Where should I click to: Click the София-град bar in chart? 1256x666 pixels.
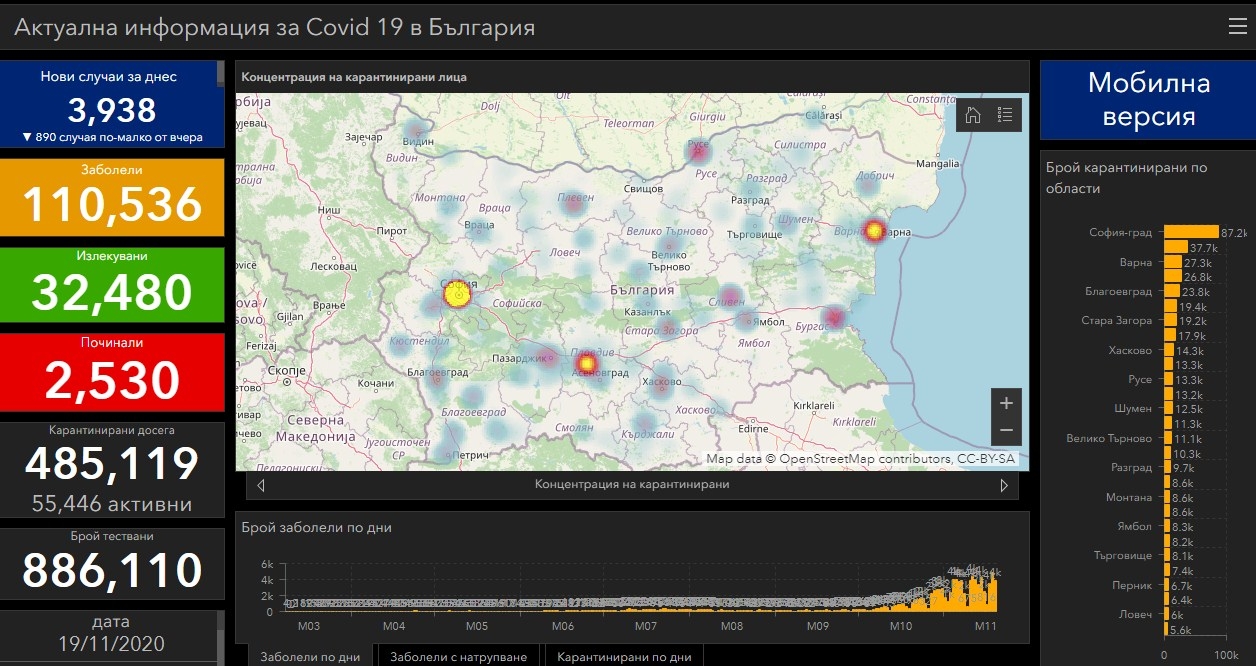click(1191, 232)
